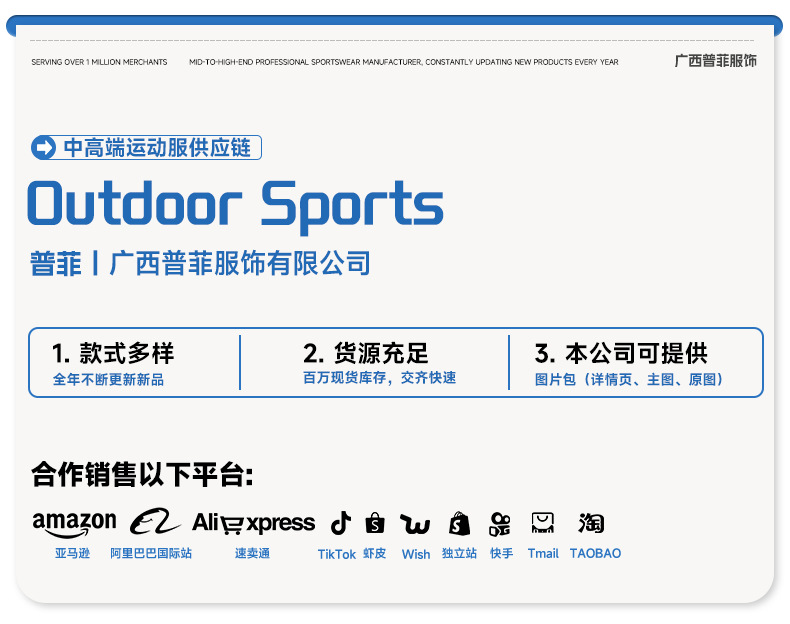The height and width of the screenshot is (624, 790).
Task: Click the Kuaishou camera icon
Action: pyautogui.click(x=500, y=524)
